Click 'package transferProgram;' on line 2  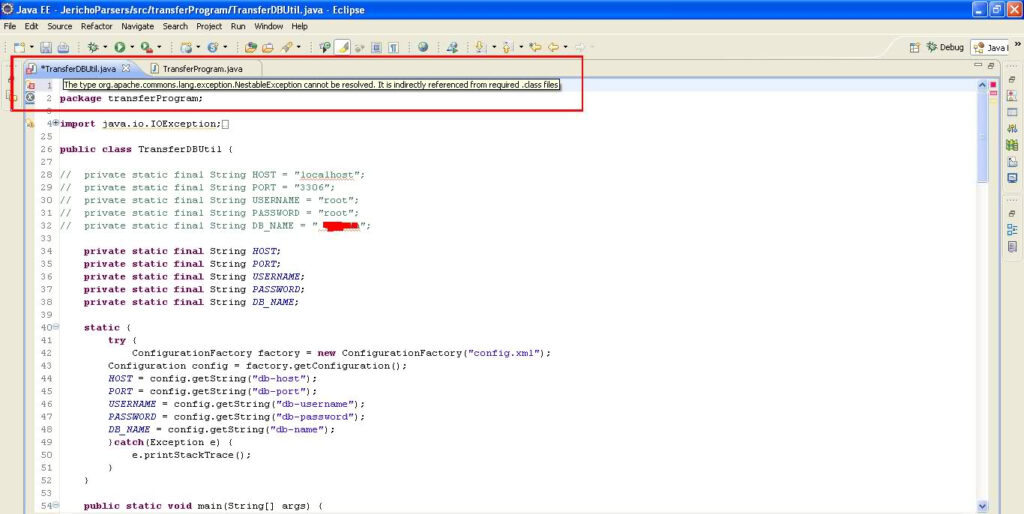pos(131,98)
